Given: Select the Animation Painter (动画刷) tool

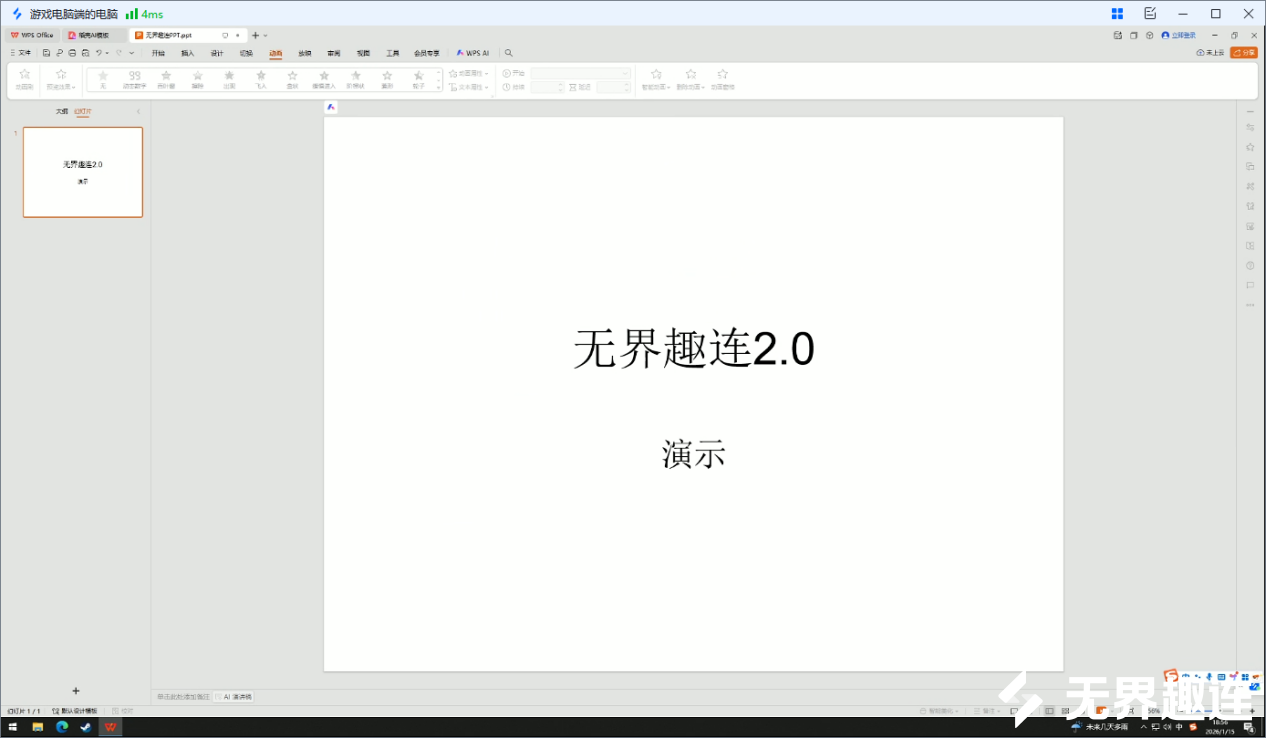Looking at the screenshot, I should [22, 80].
